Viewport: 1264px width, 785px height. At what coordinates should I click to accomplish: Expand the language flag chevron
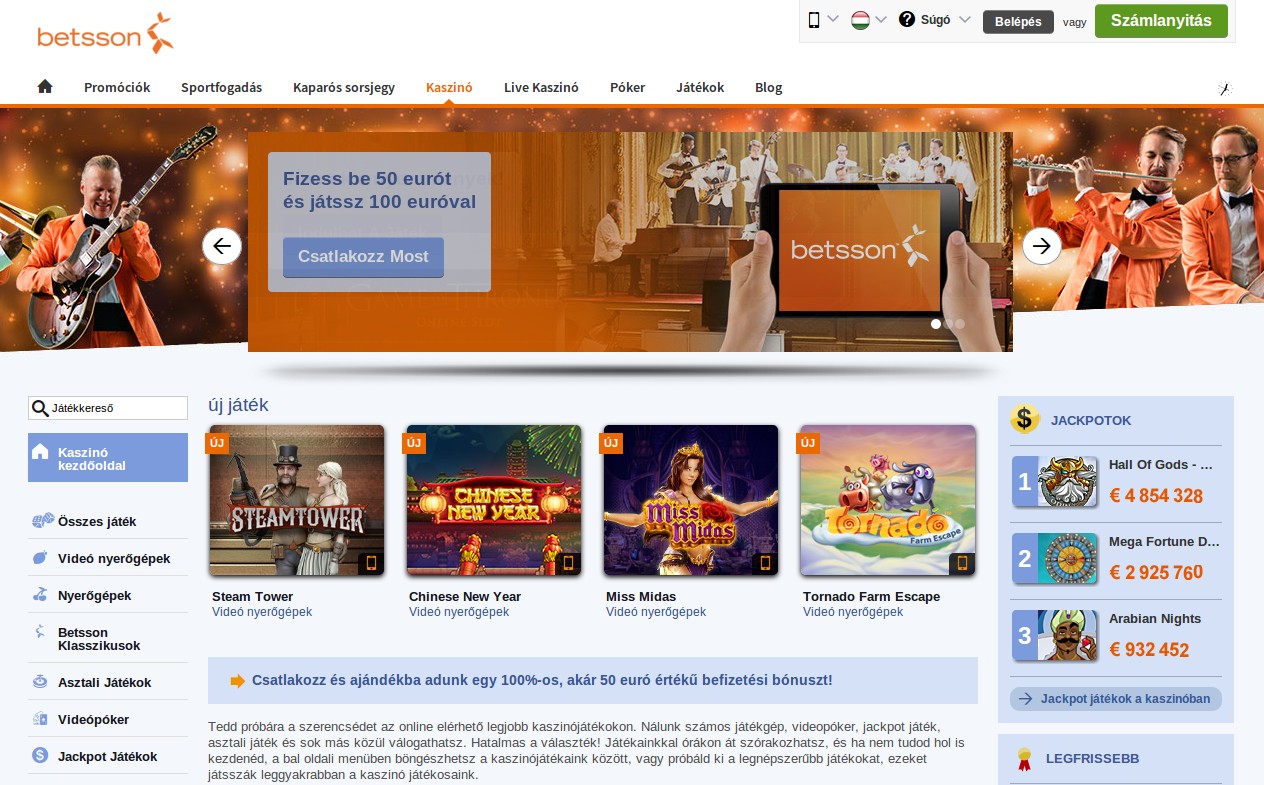point(881,20)
